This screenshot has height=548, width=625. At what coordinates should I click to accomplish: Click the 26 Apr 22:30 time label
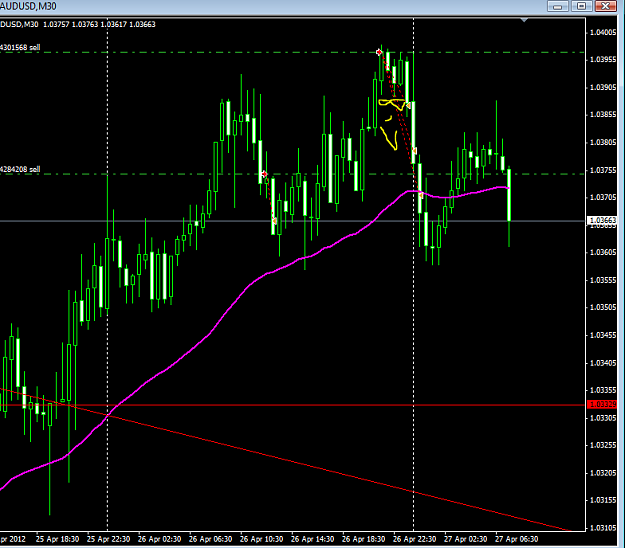415,539
